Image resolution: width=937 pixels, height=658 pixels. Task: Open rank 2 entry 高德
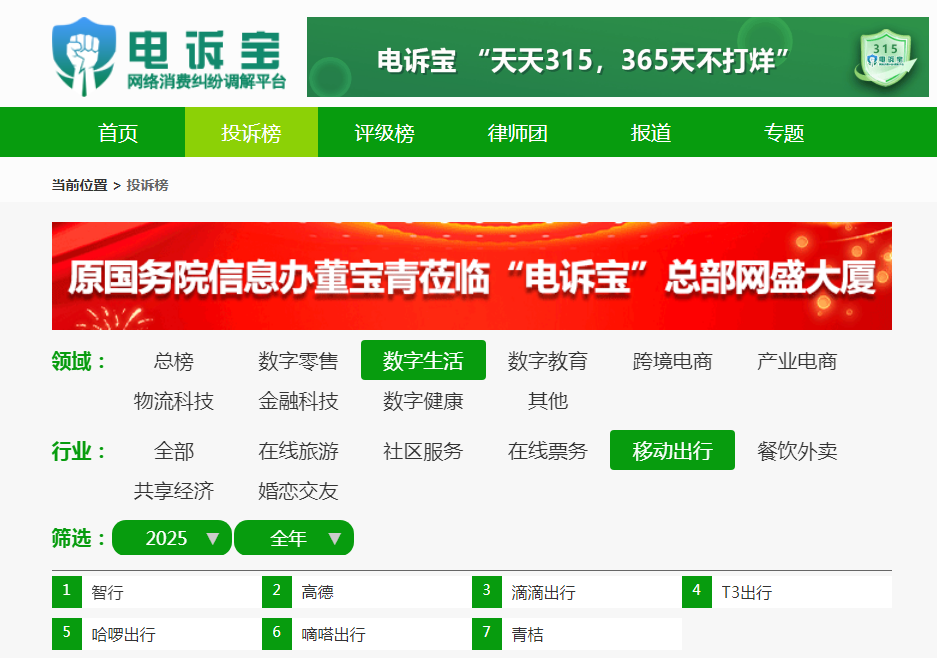point(366,592)
